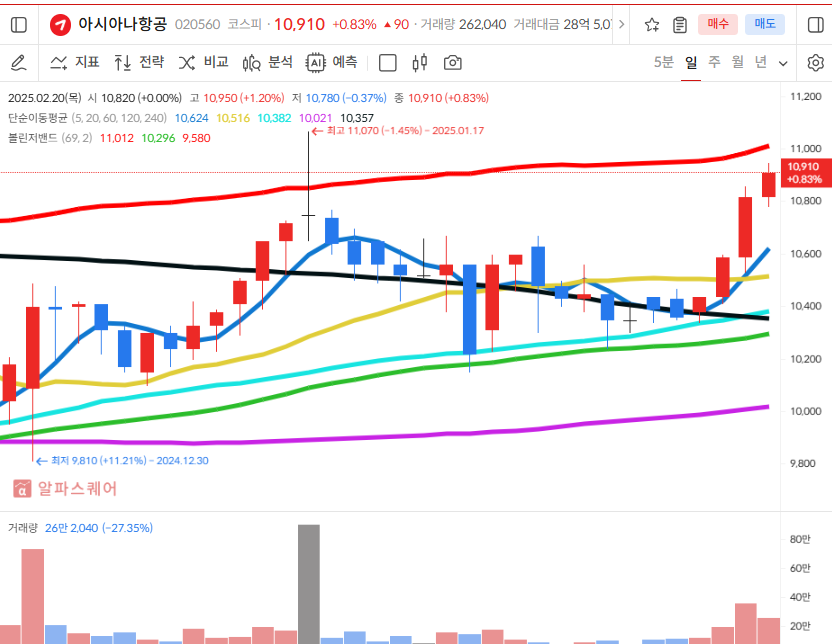Image resolution: width=832 pixels, height=644 pixels.
Task: Click the square layout icon
Action: (387, 63)
